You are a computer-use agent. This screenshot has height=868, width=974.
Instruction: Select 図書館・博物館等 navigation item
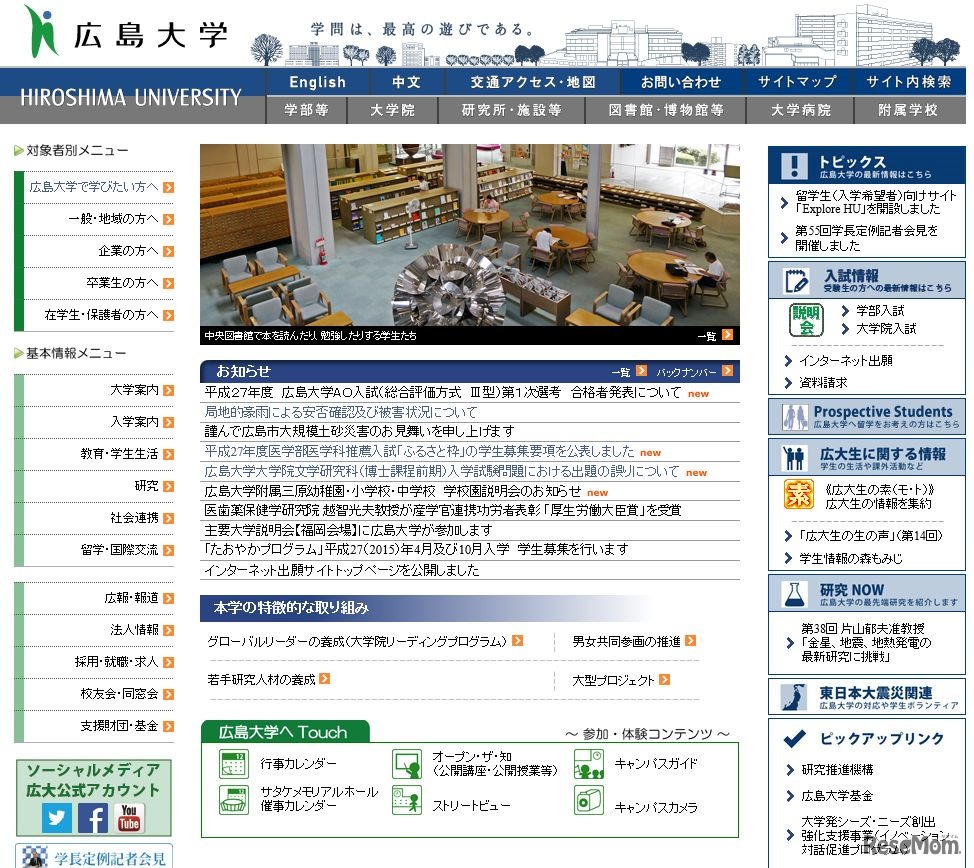pyautogui.click(x=665, y=110)
